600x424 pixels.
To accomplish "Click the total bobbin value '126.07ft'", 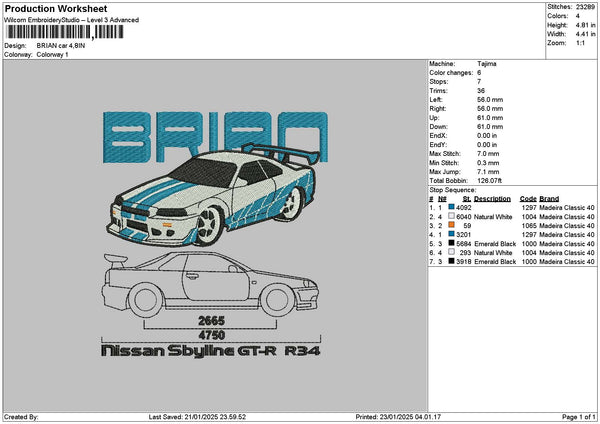I will [x=489, y=181].
